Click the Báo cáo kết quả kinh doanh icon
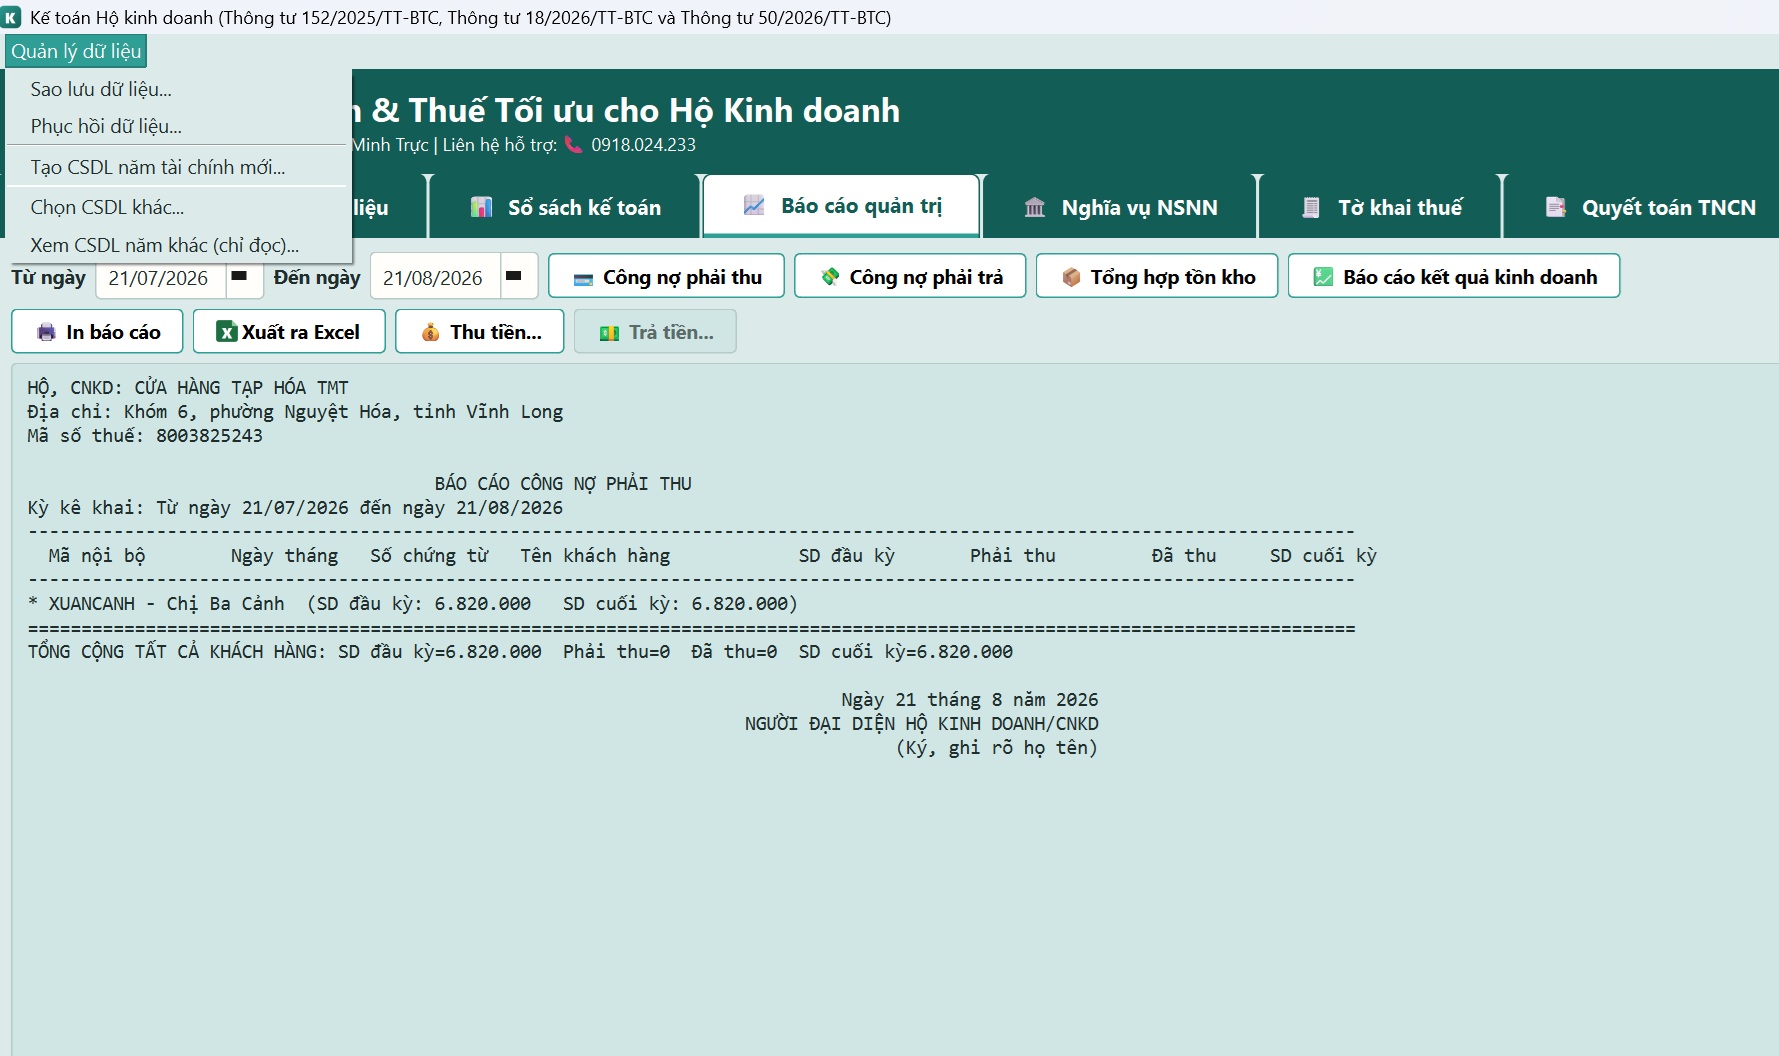The height and width of the screenshot is (1056, 1779). coord(1323,277)
